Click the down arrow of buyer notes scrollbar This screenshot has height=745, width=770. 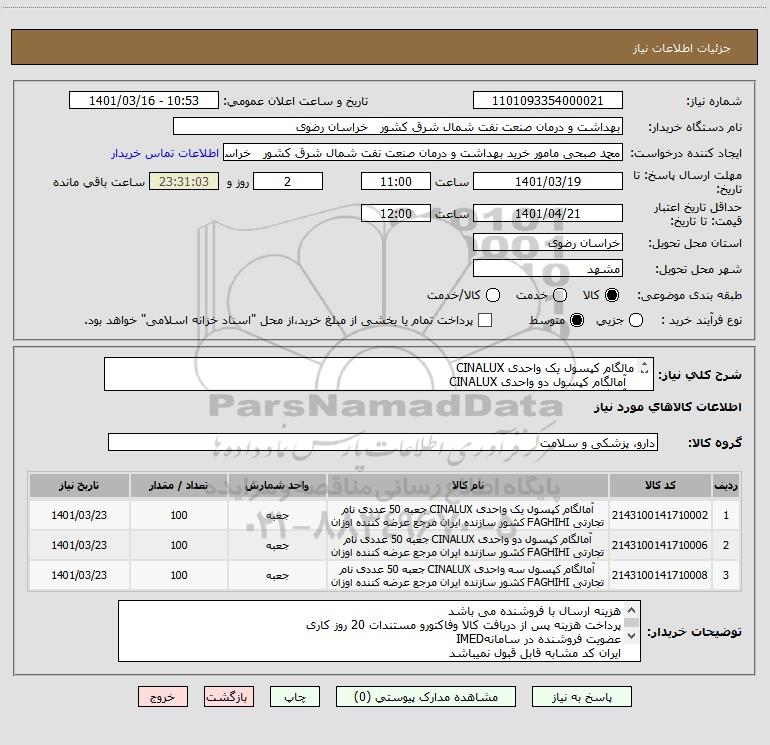pos(632,635)
